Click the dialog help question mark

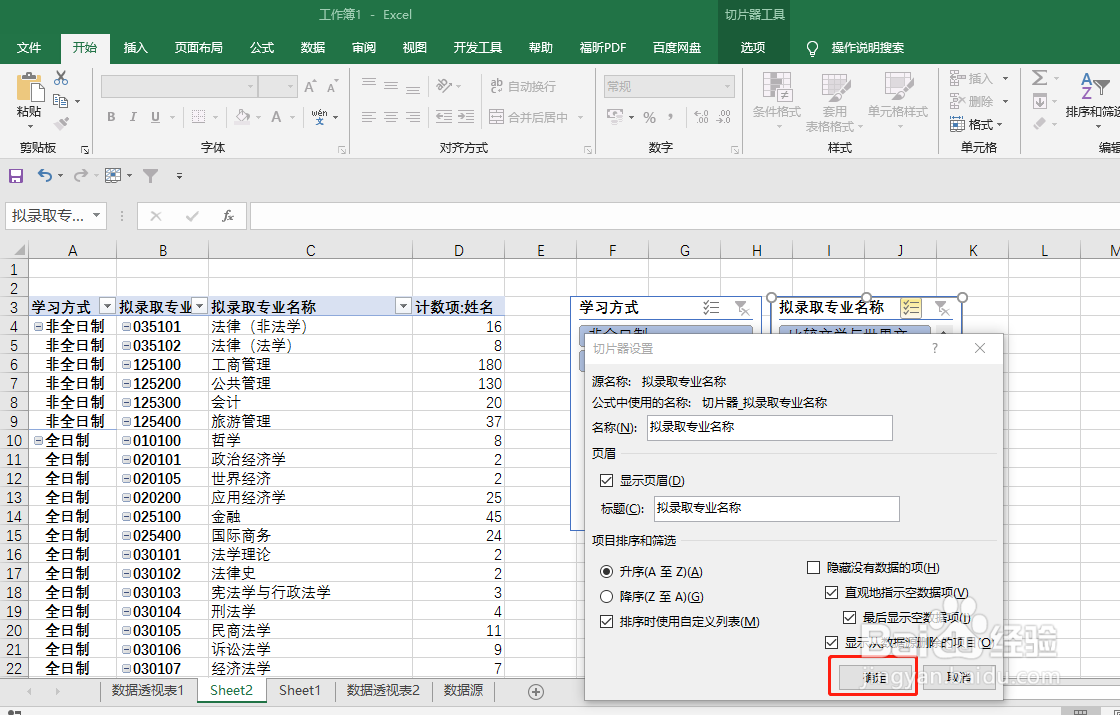pyautogui.click(x=934, y=348)
